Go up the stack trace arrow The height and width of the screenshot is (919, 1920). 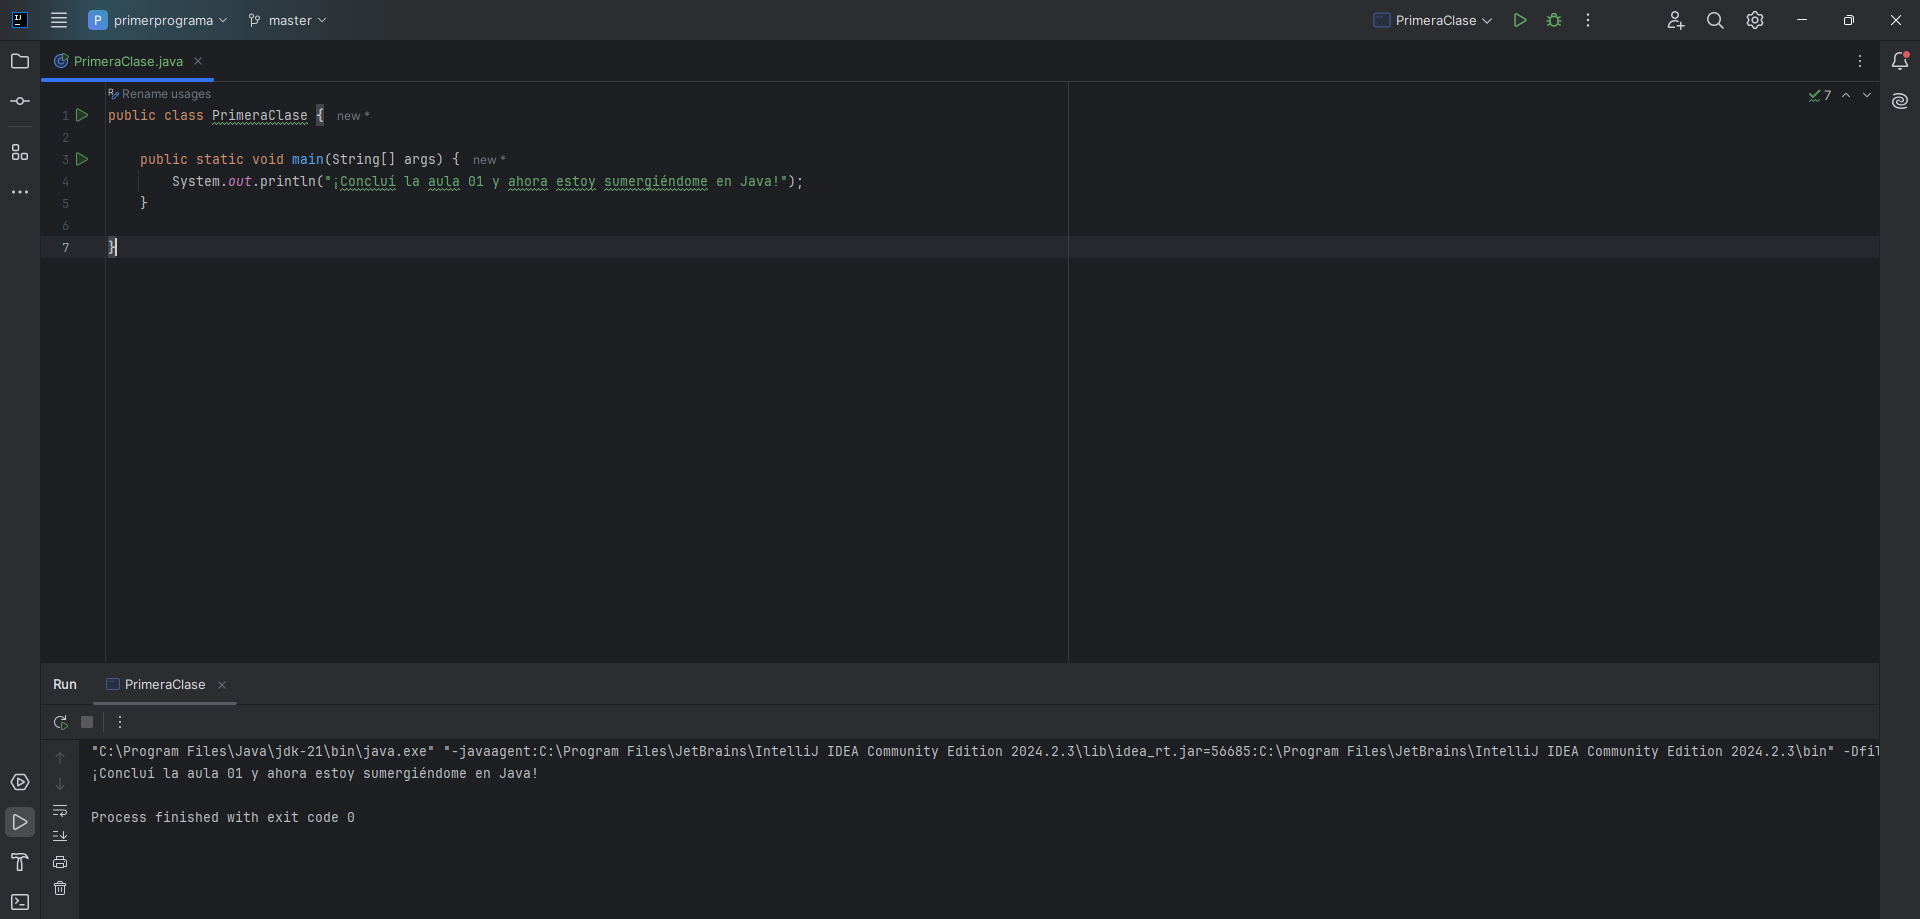[60, 758]
